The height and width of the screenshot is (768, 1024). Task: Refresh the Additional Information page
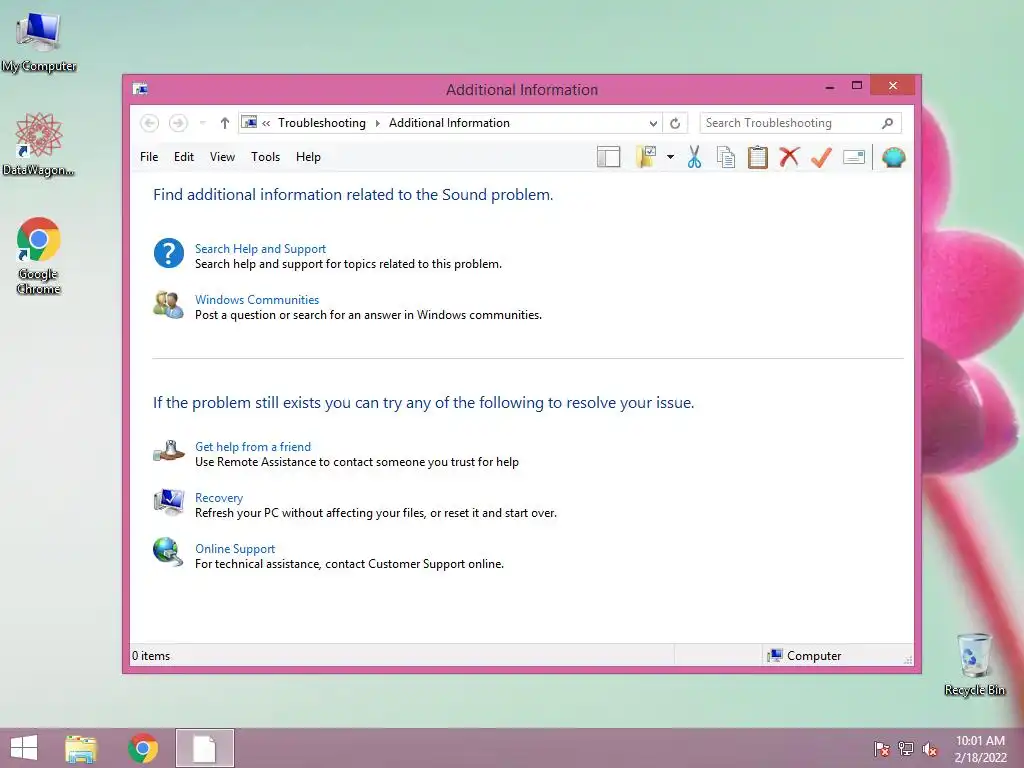675,123
